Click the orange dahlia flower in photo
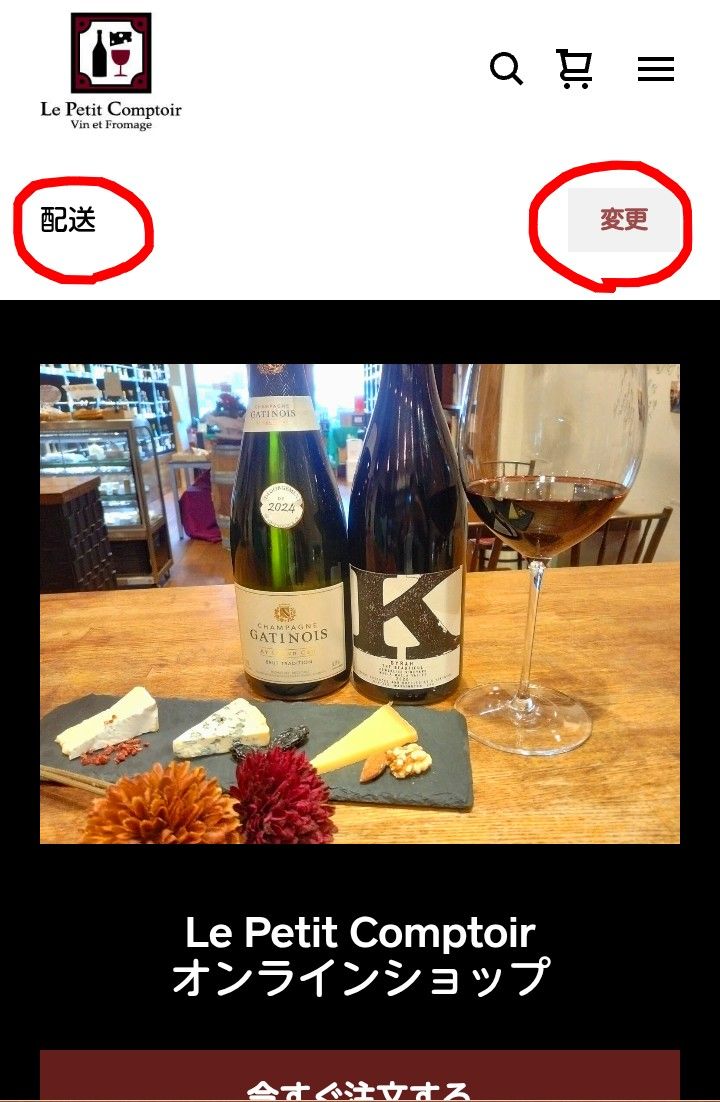 pos(163,804)
